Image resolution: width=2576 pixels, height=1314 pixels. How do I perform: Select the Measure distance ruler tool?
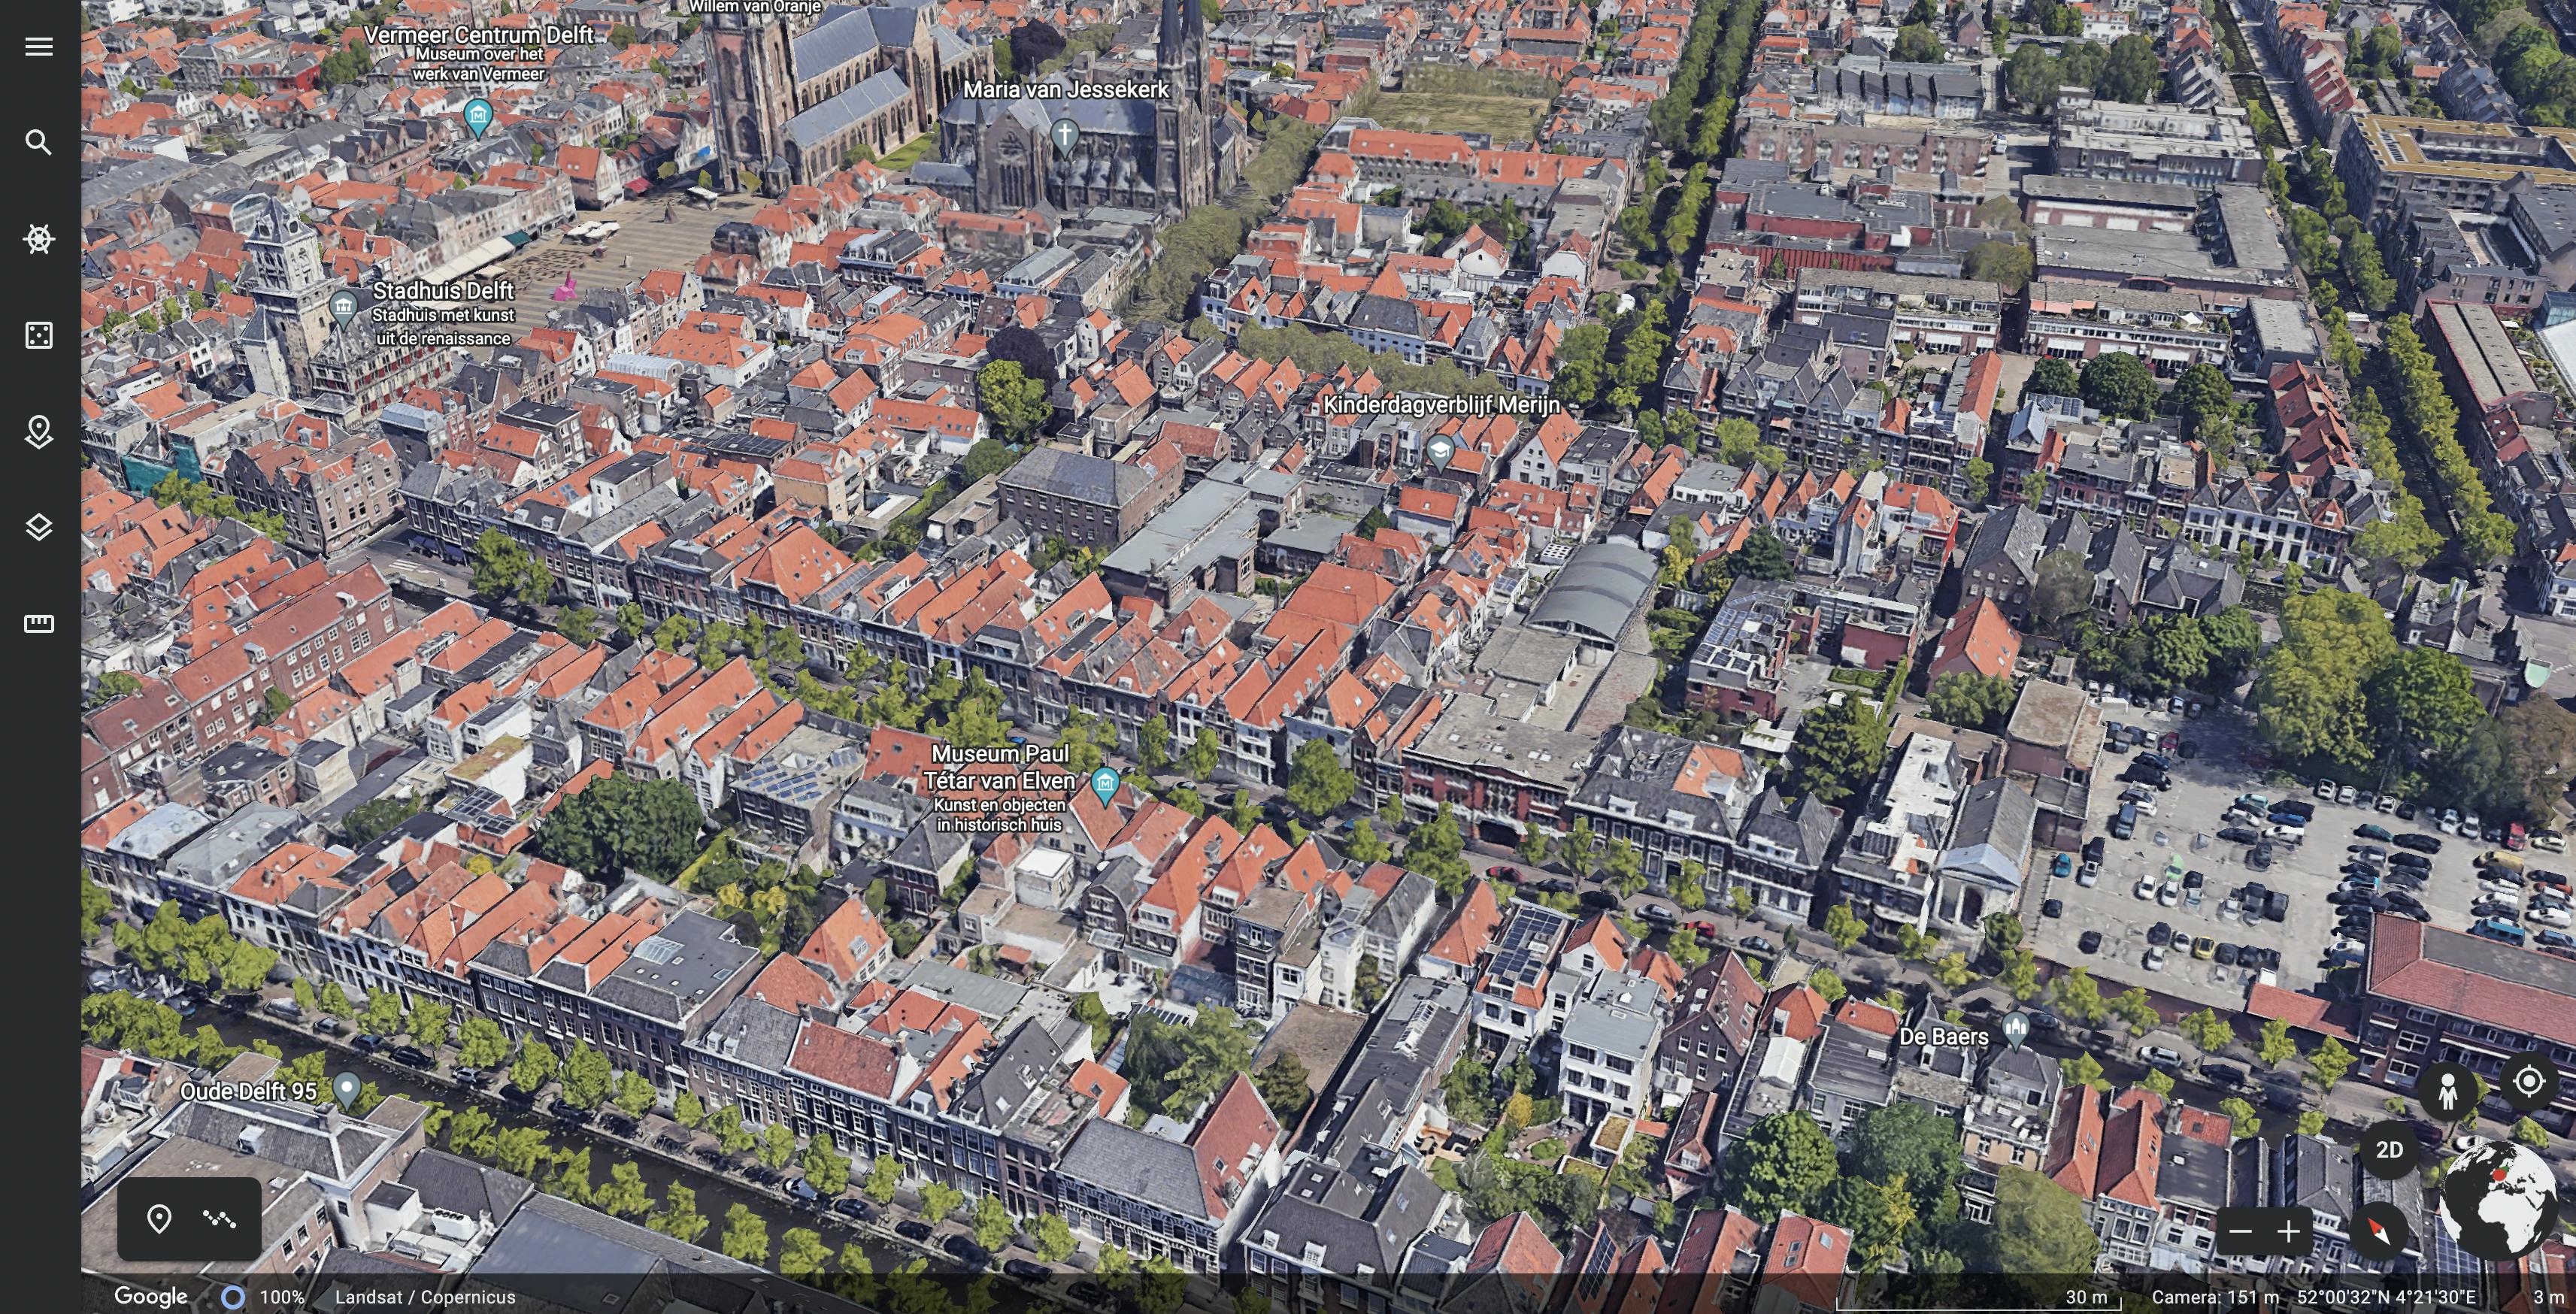(39, 624)
